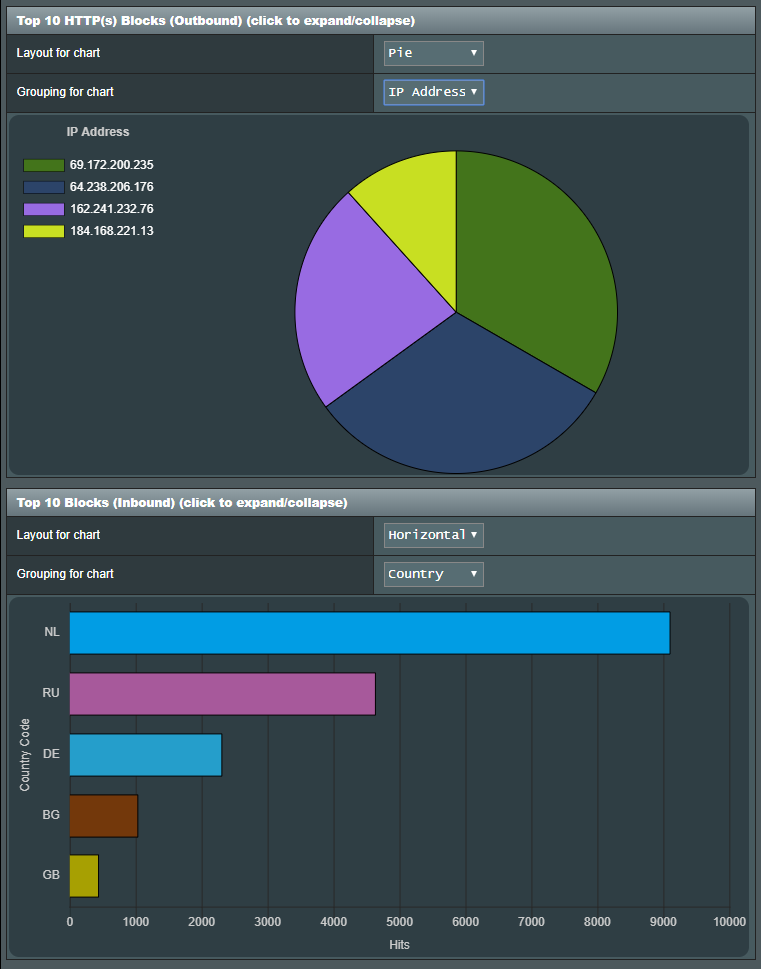
Task: Click the DE country code axis label
Action: pos(51,754)
